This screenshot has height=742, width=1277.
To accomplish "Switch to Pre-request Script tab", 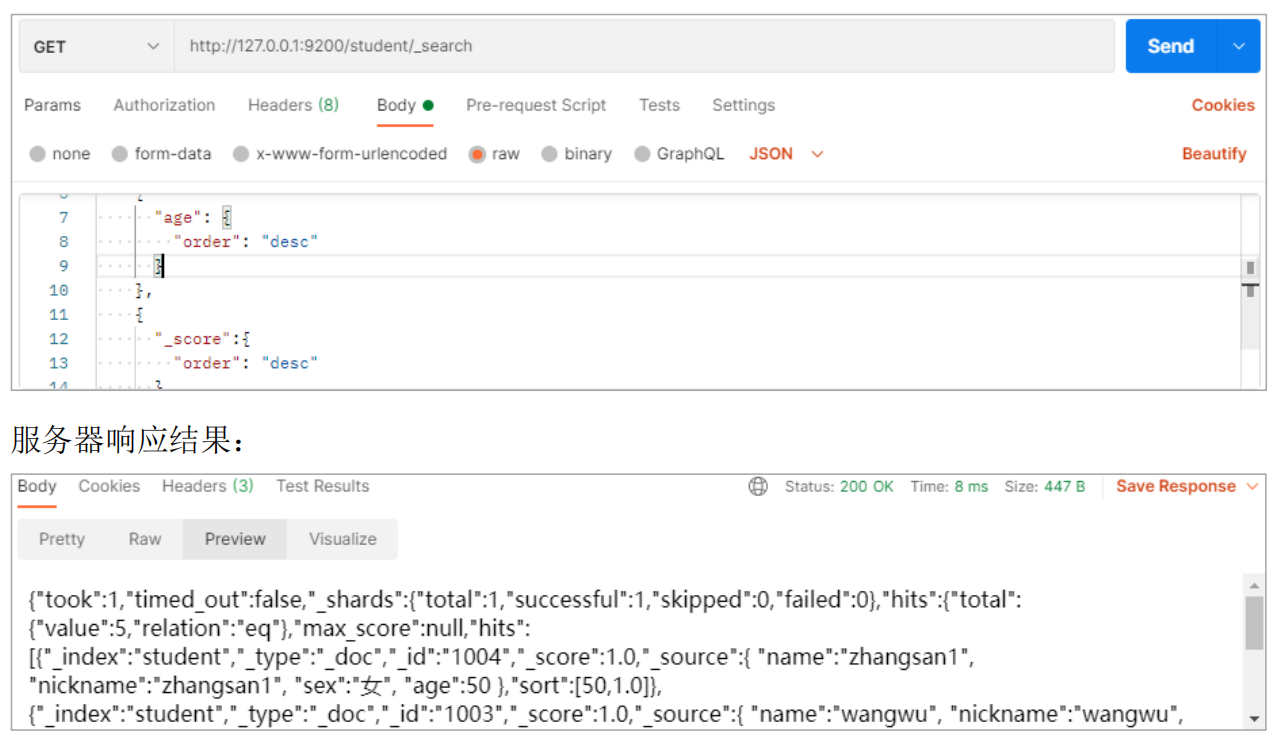I will (x=536, y=105).
